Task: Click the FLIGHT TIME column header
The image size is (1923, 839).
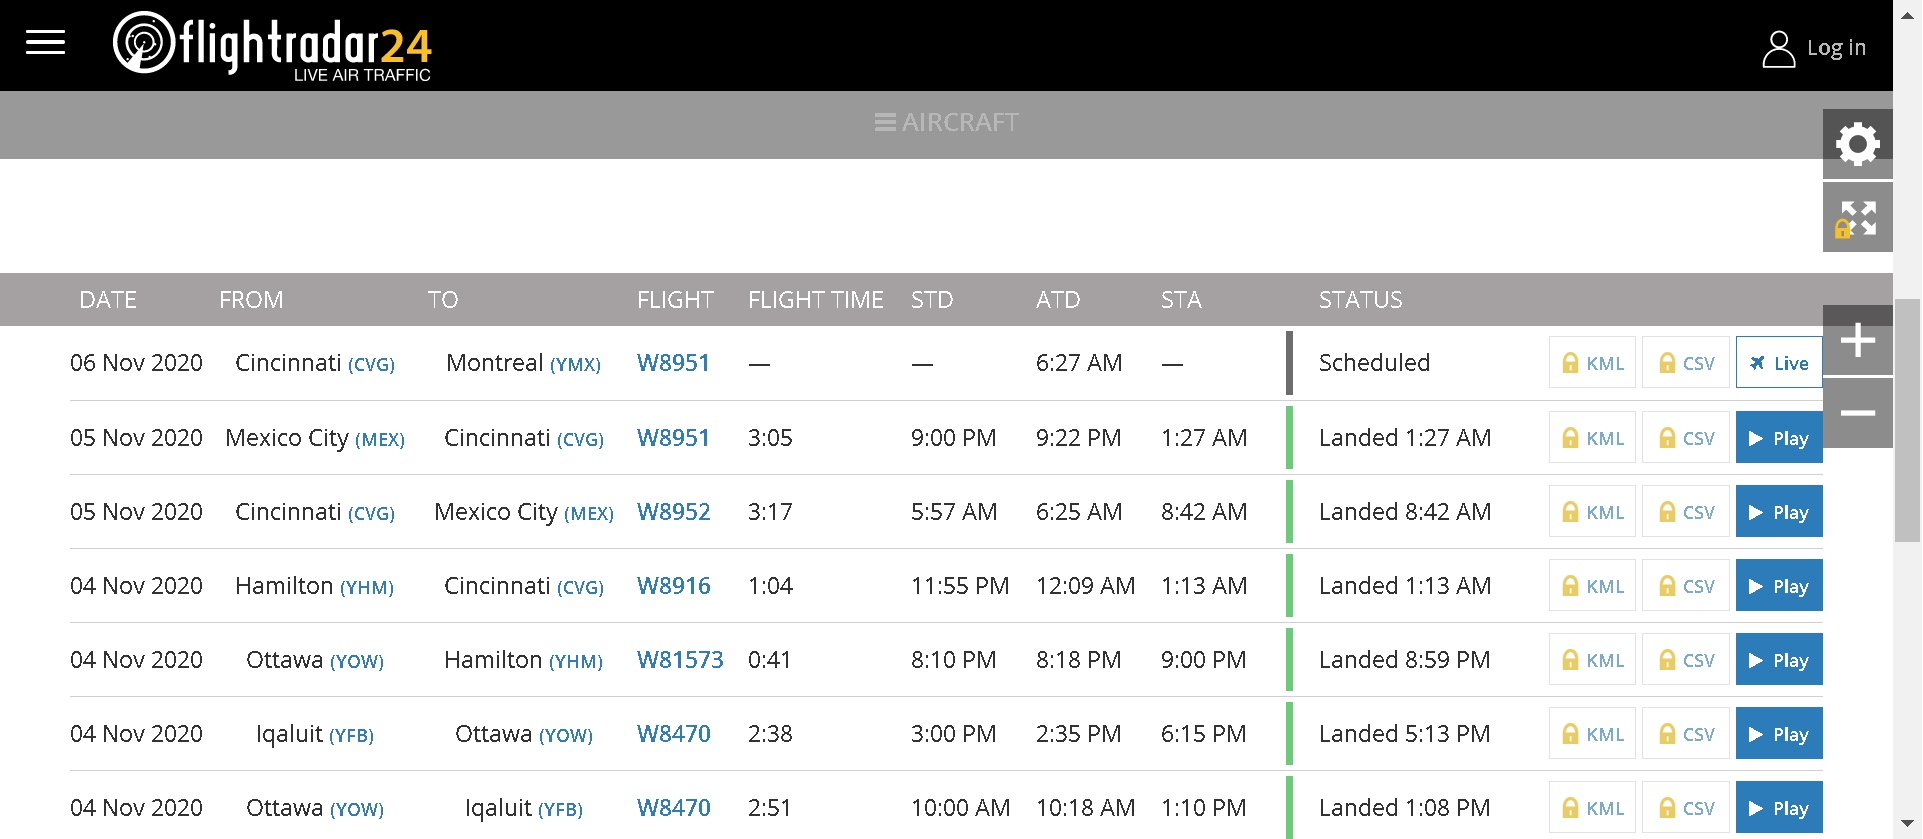Action: (x=816, y=300)
